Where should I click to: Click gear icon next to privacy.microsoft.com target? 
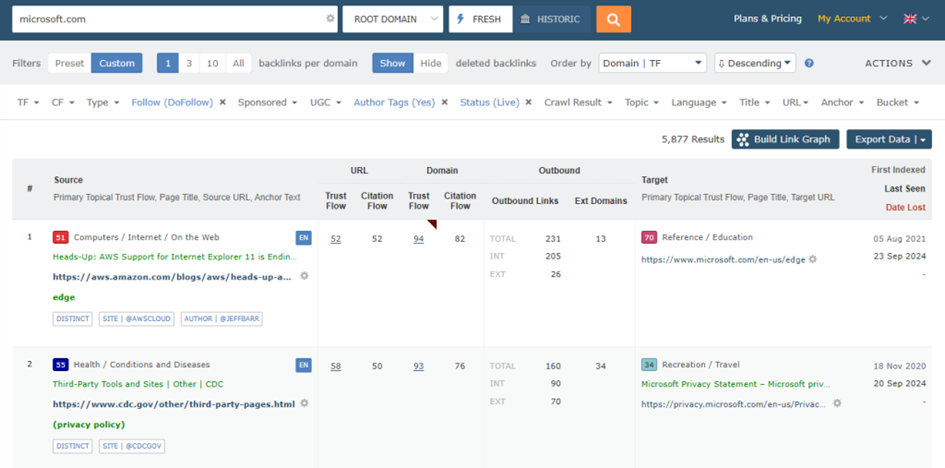coord(837,403)
